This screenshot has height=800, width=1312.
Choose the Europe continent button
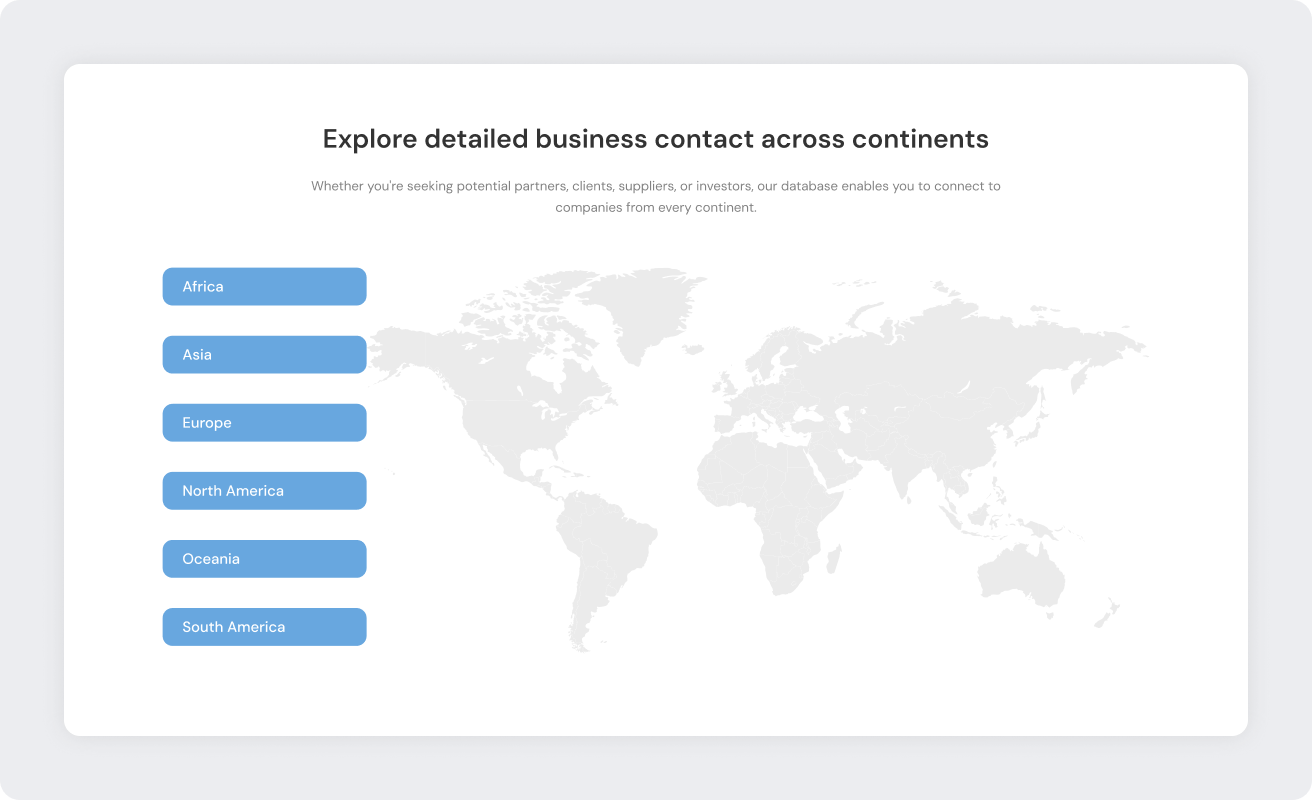pos(264,423)
